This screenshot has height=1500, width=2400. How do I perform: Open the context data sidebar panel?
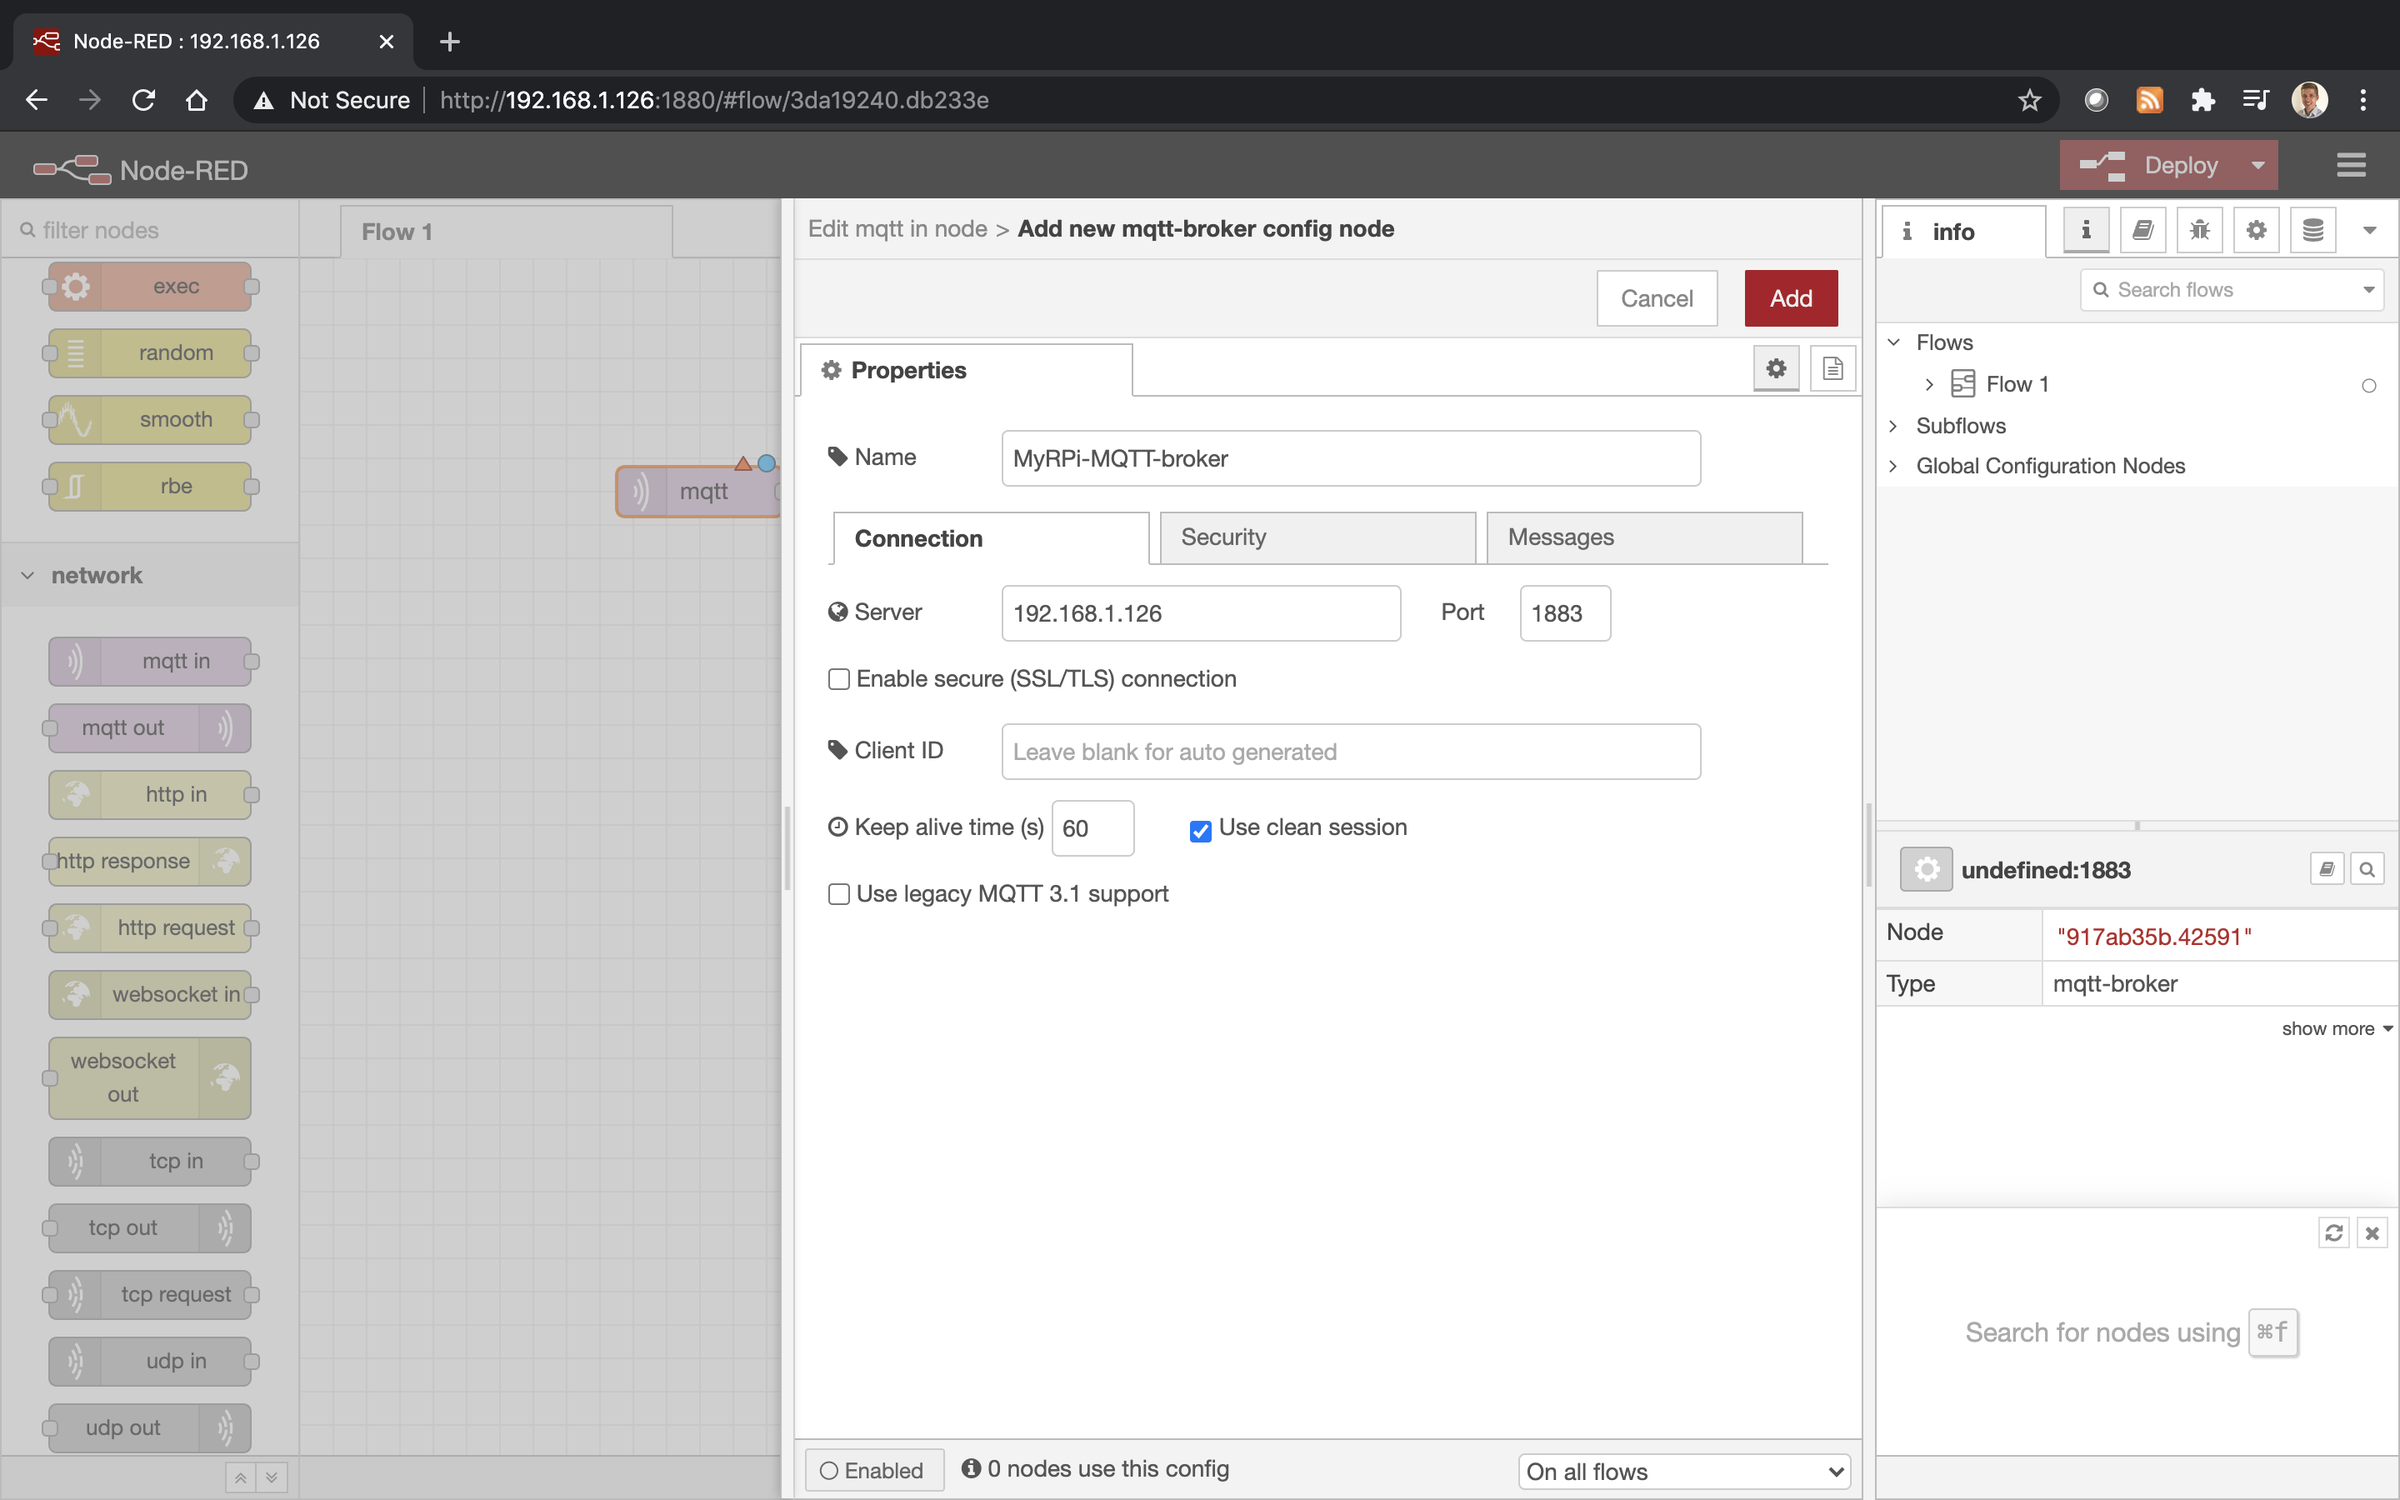(2312, 229)
